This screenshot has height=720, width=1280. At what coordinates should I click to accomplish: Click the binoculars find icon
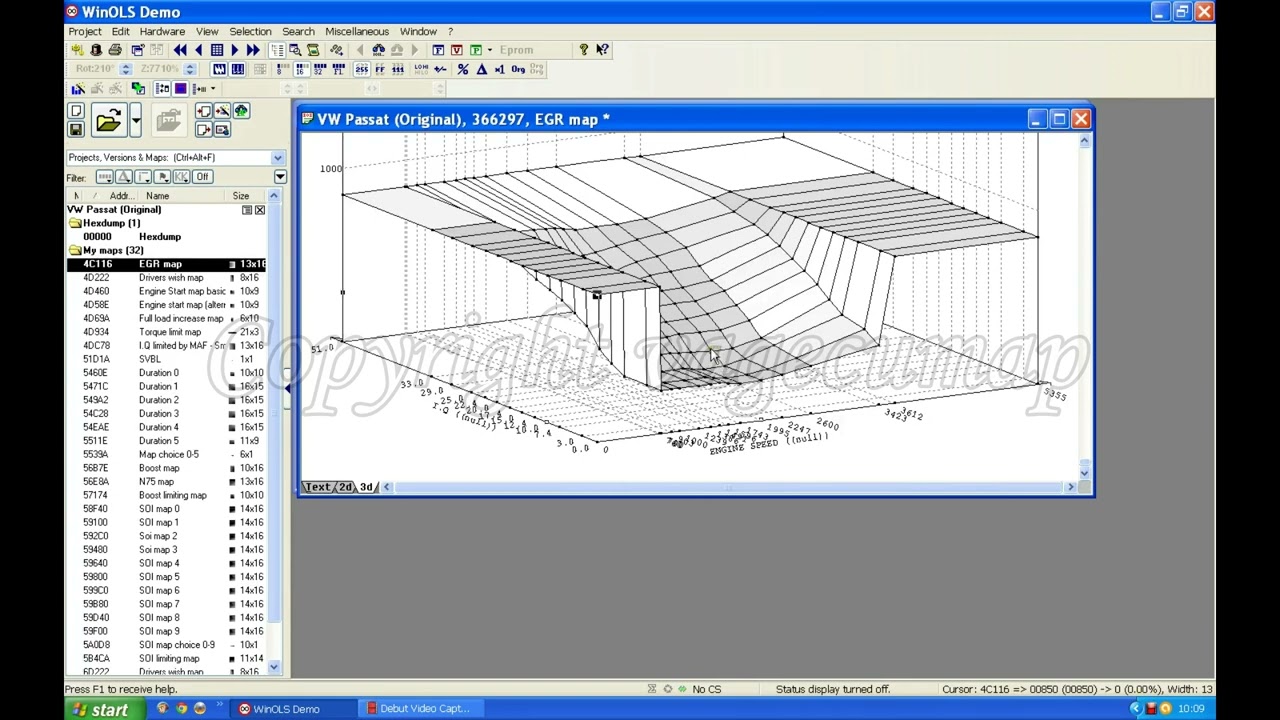378,50
